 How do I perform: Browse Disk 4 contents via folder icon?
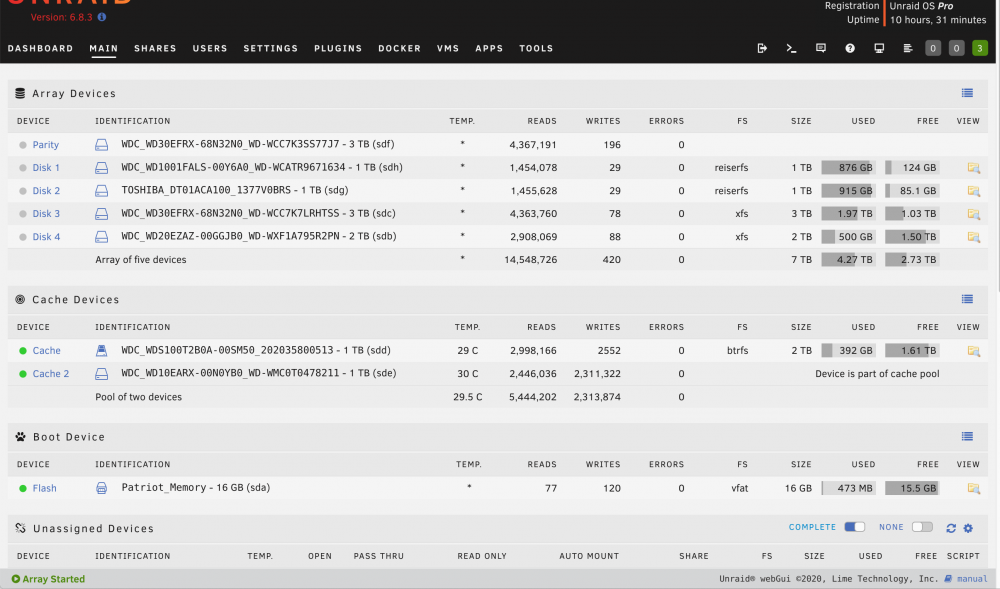point(973,236)
